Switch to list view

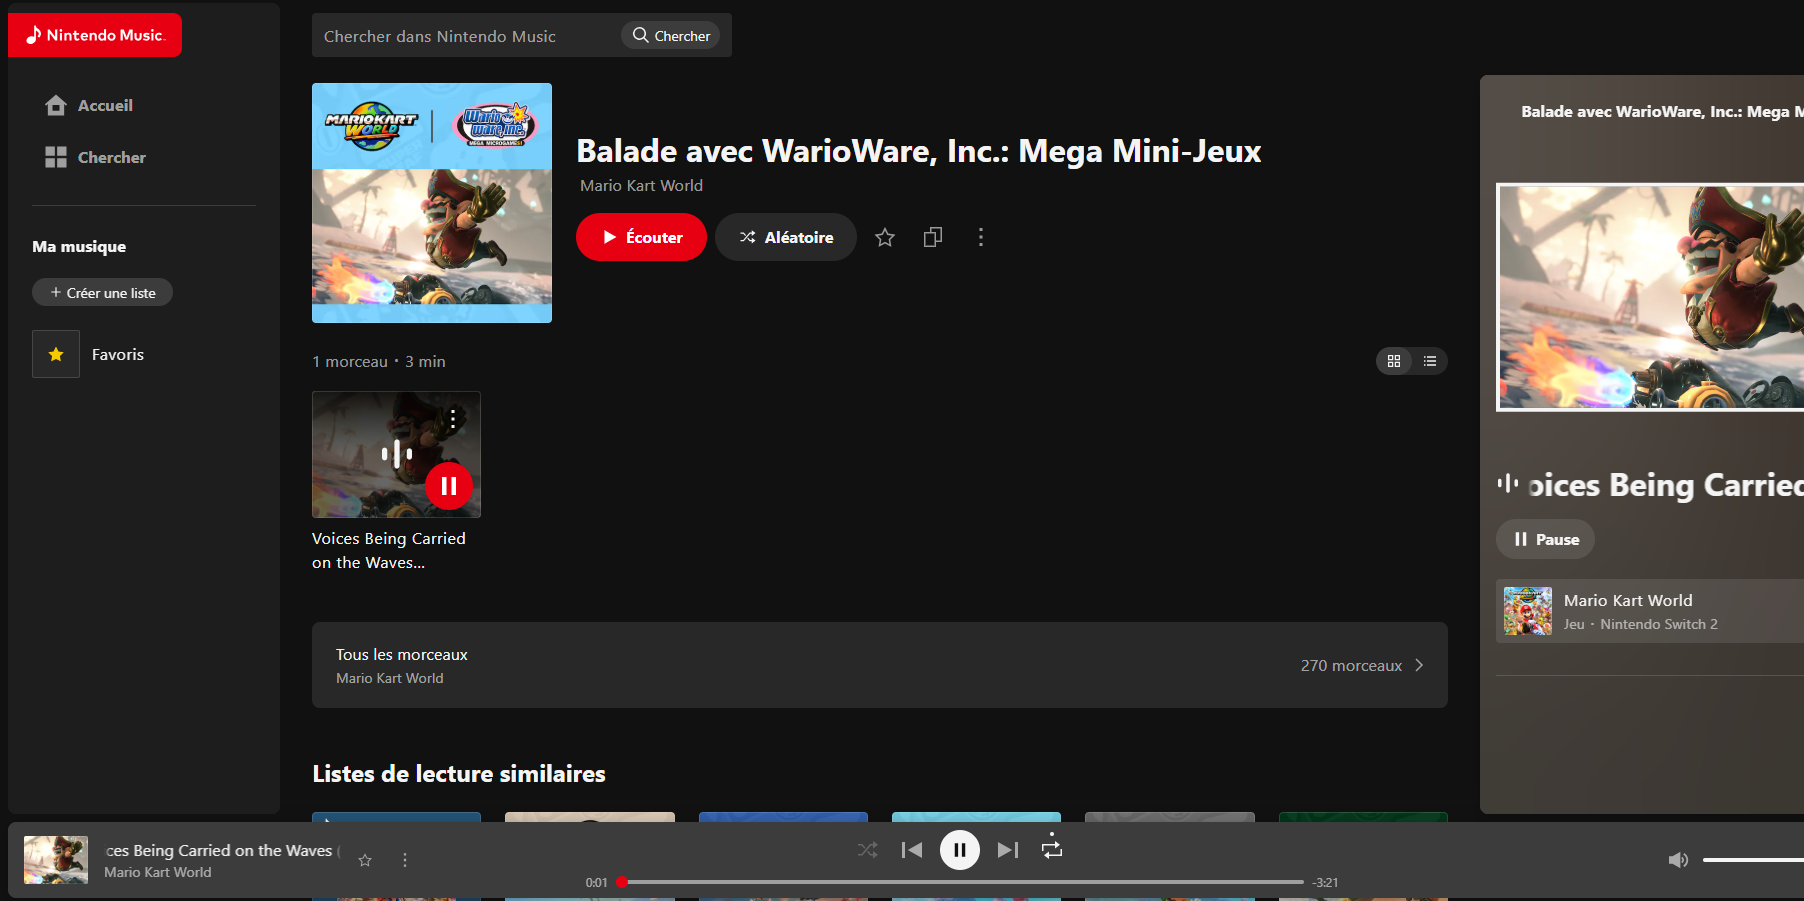click(x=1430, y=361)
